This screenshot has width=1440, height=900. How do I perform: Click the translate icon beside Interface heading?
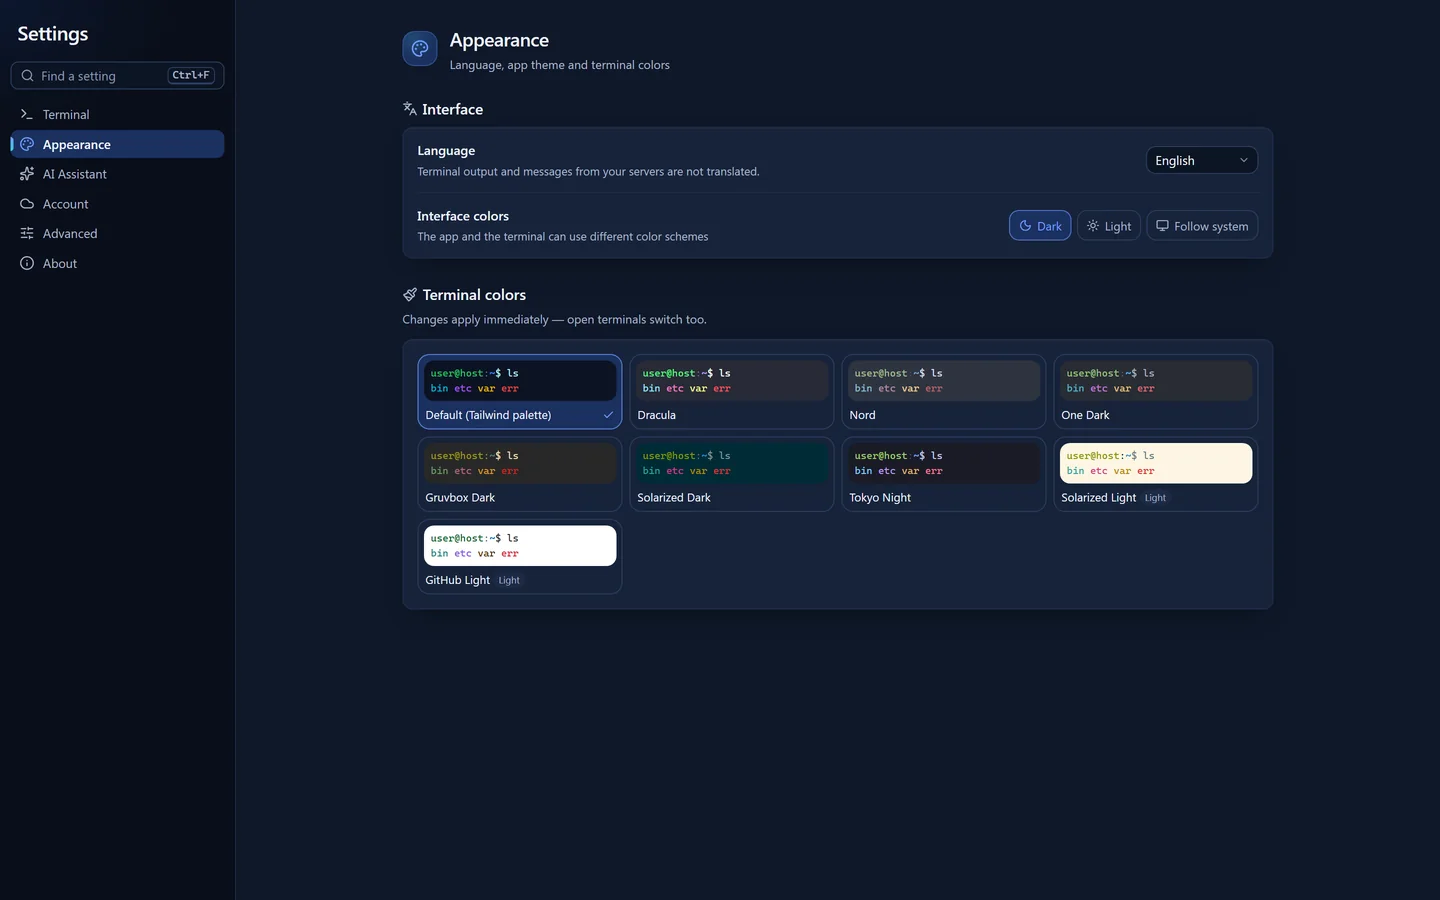(410, 109)
